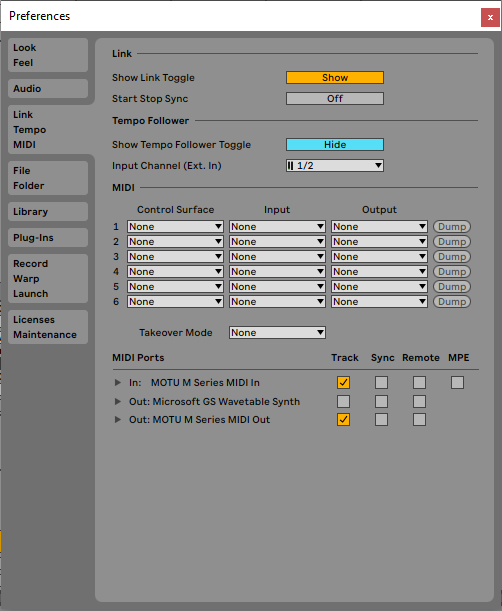Expand the MOTU M Series MIDI Out port
Viewport: 502px width, 611px height.
pos(117,420)
